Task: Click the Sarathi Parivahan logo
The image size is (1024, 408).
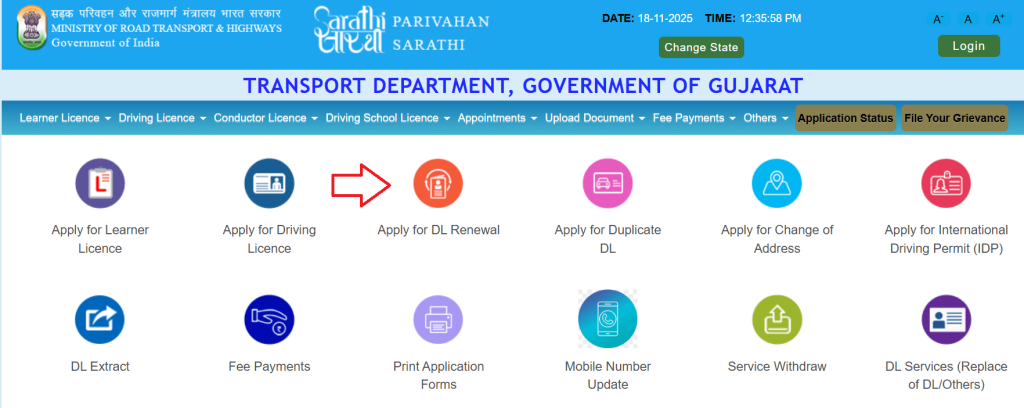Action: coord(400,30)
